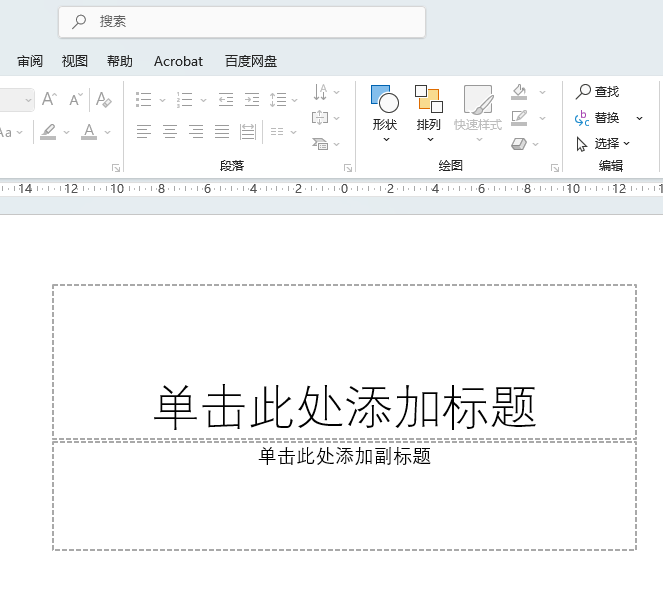Apply the shape outline pen
Screen dimensions: 663x603
(519, 118)
